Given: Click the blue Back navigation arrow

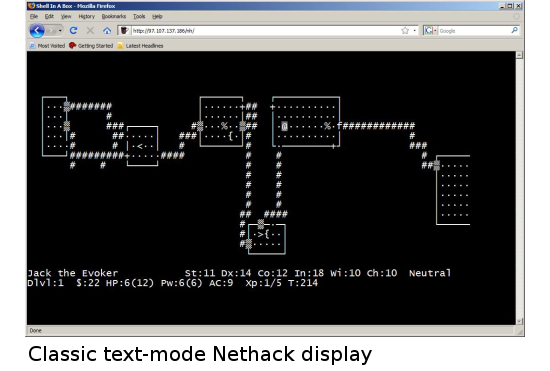Looking at the screenshot, I should [36, 31].
